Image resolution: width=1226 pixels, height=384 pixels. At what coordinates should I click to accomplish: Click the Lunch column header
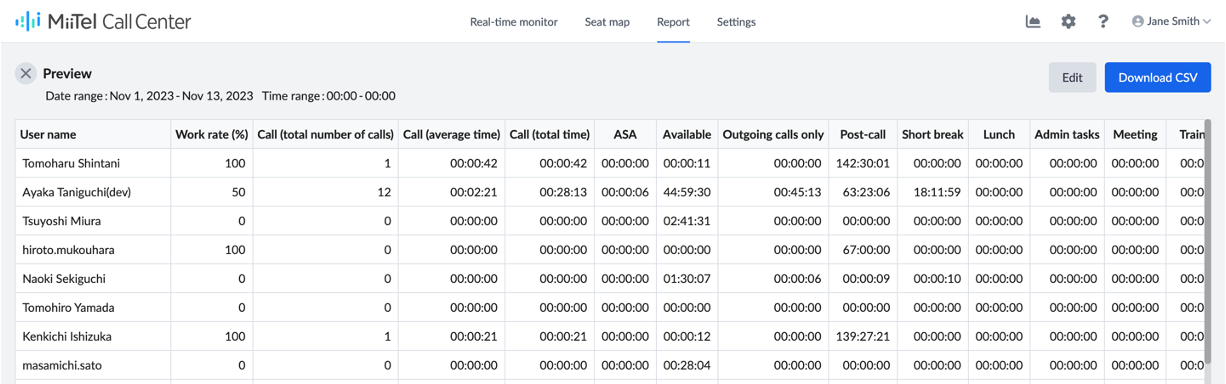pos(999,134)
